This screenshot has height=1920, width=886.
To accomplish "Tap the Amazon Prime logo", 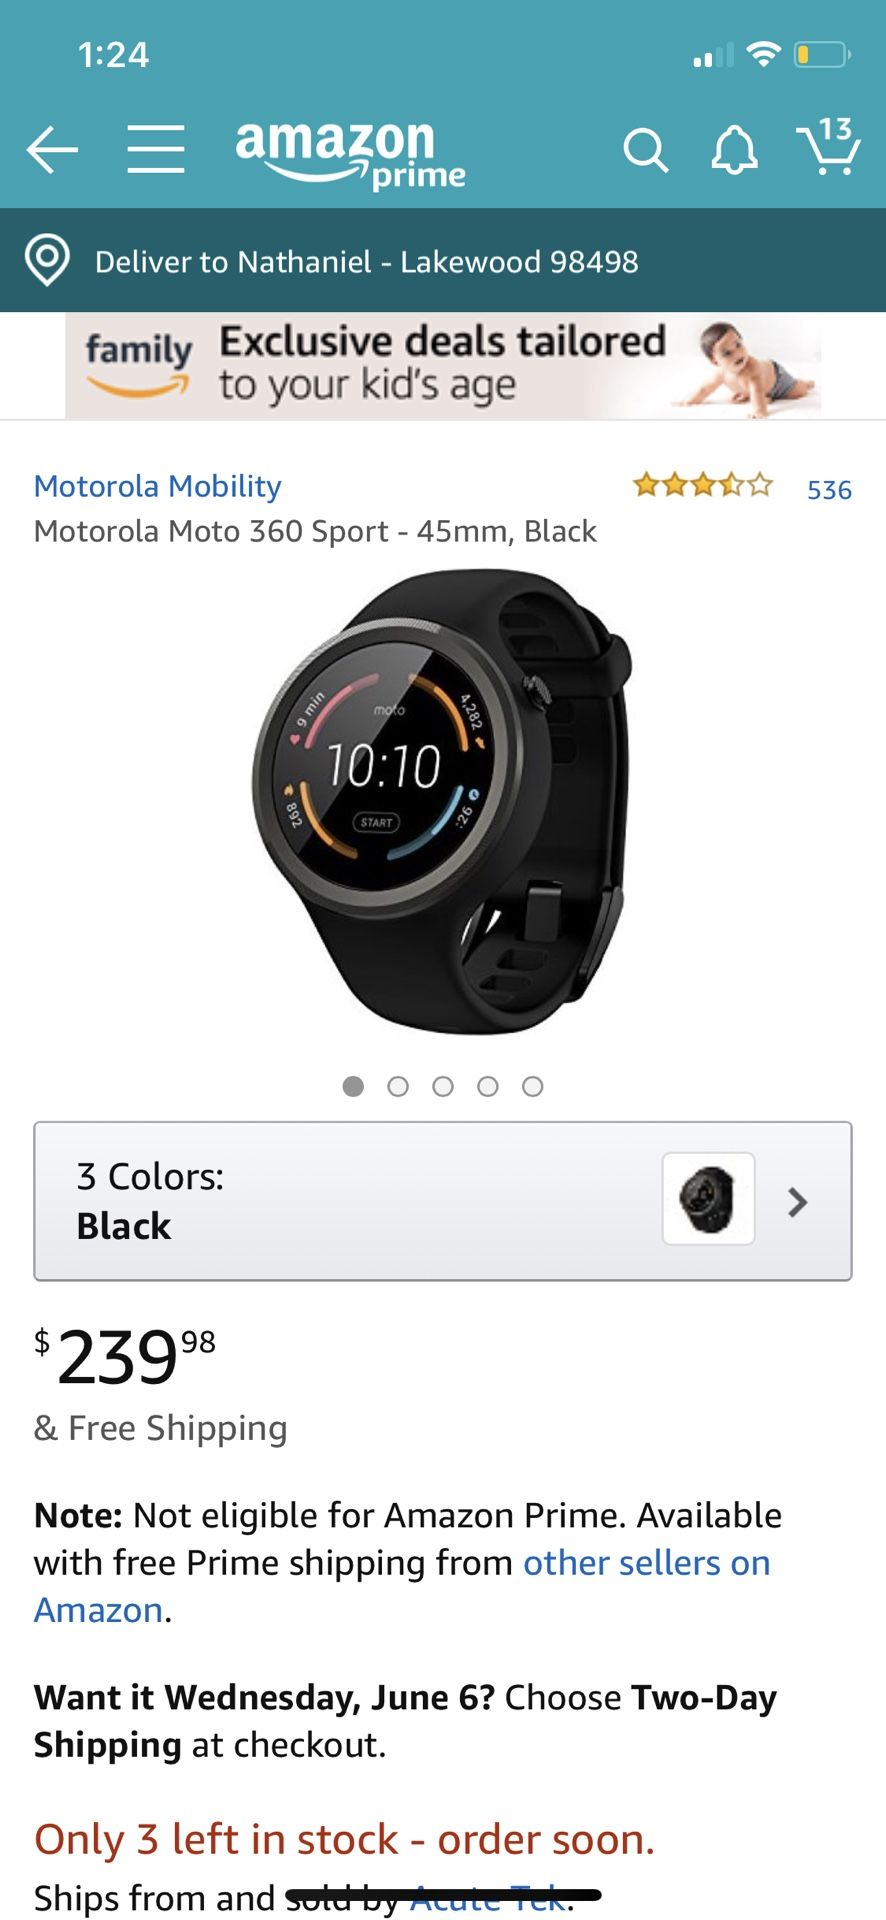I will (x=350, y=154).
